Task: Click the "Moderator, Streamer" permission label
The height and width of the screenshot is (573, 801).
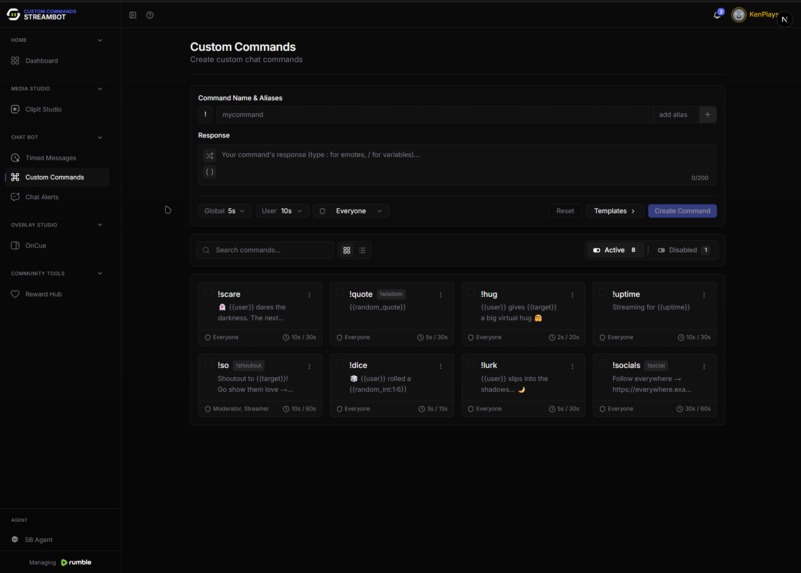Action: tap(240, 409)
